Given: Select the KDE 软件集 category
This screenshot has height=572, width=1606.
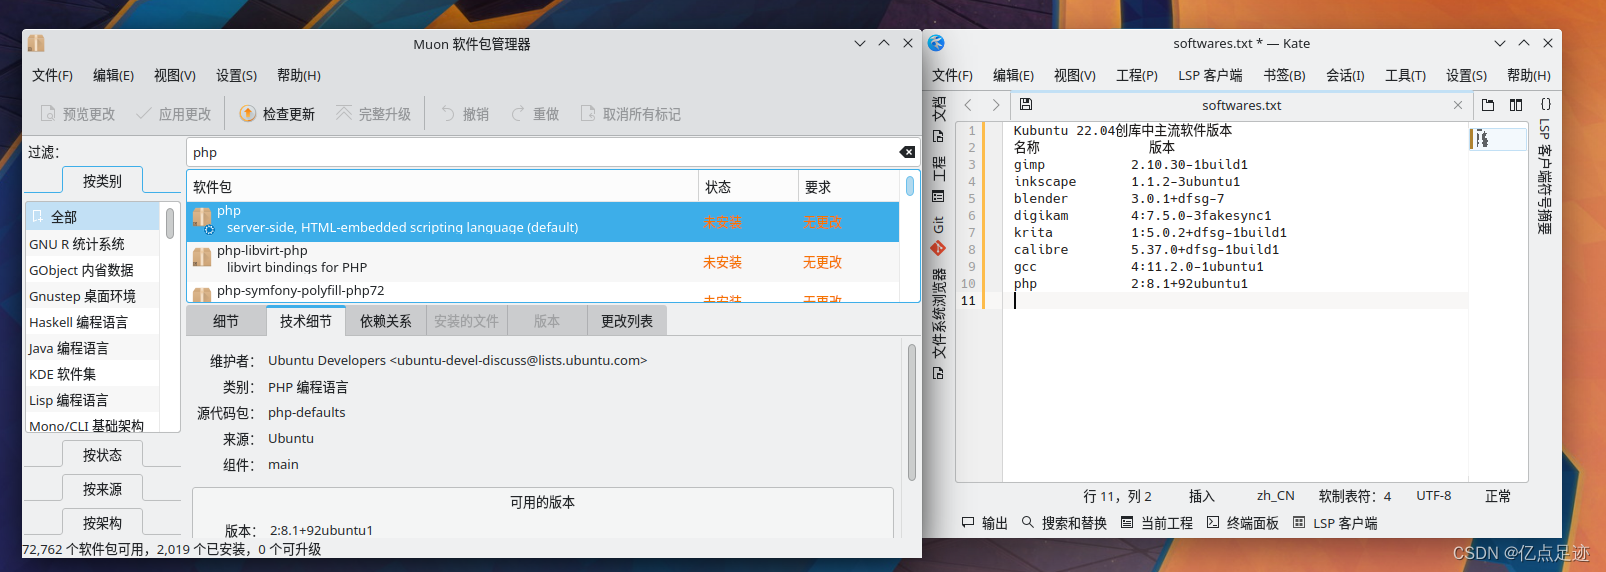Looking at the screenshot, I should 92,374.
